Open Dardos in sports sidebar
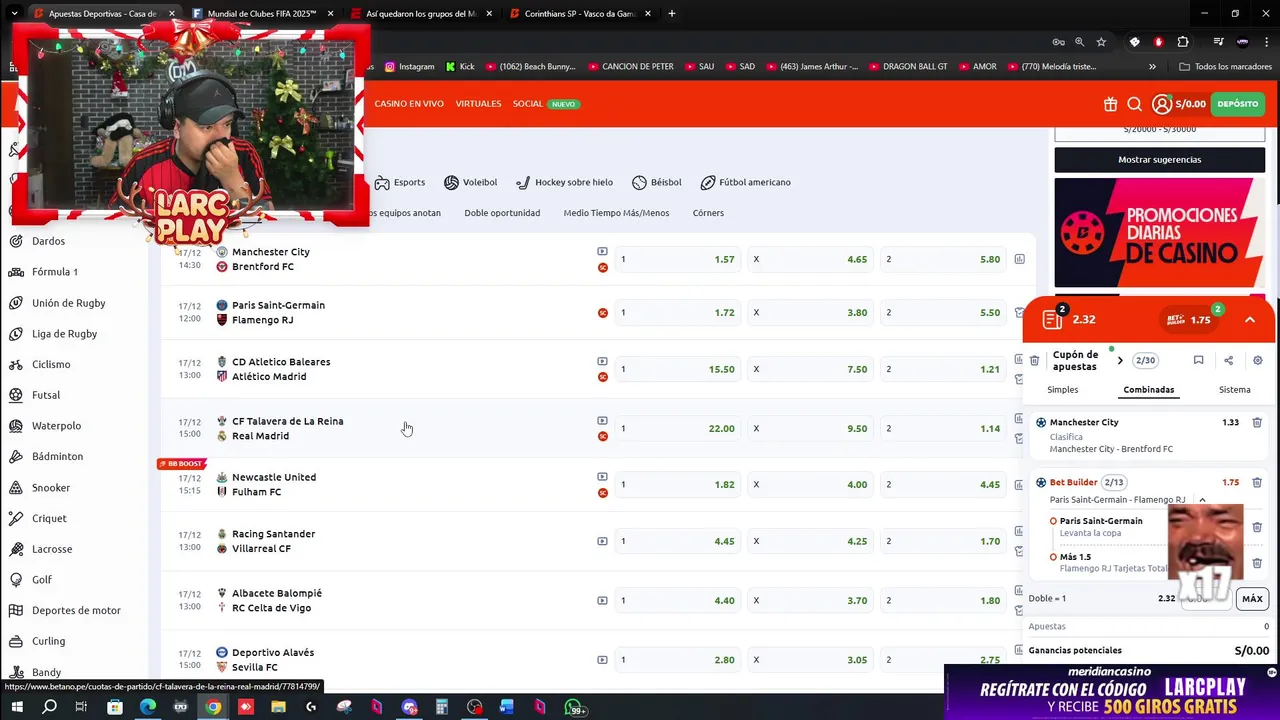Screen dimensions: 1280x720 (48, 241)
